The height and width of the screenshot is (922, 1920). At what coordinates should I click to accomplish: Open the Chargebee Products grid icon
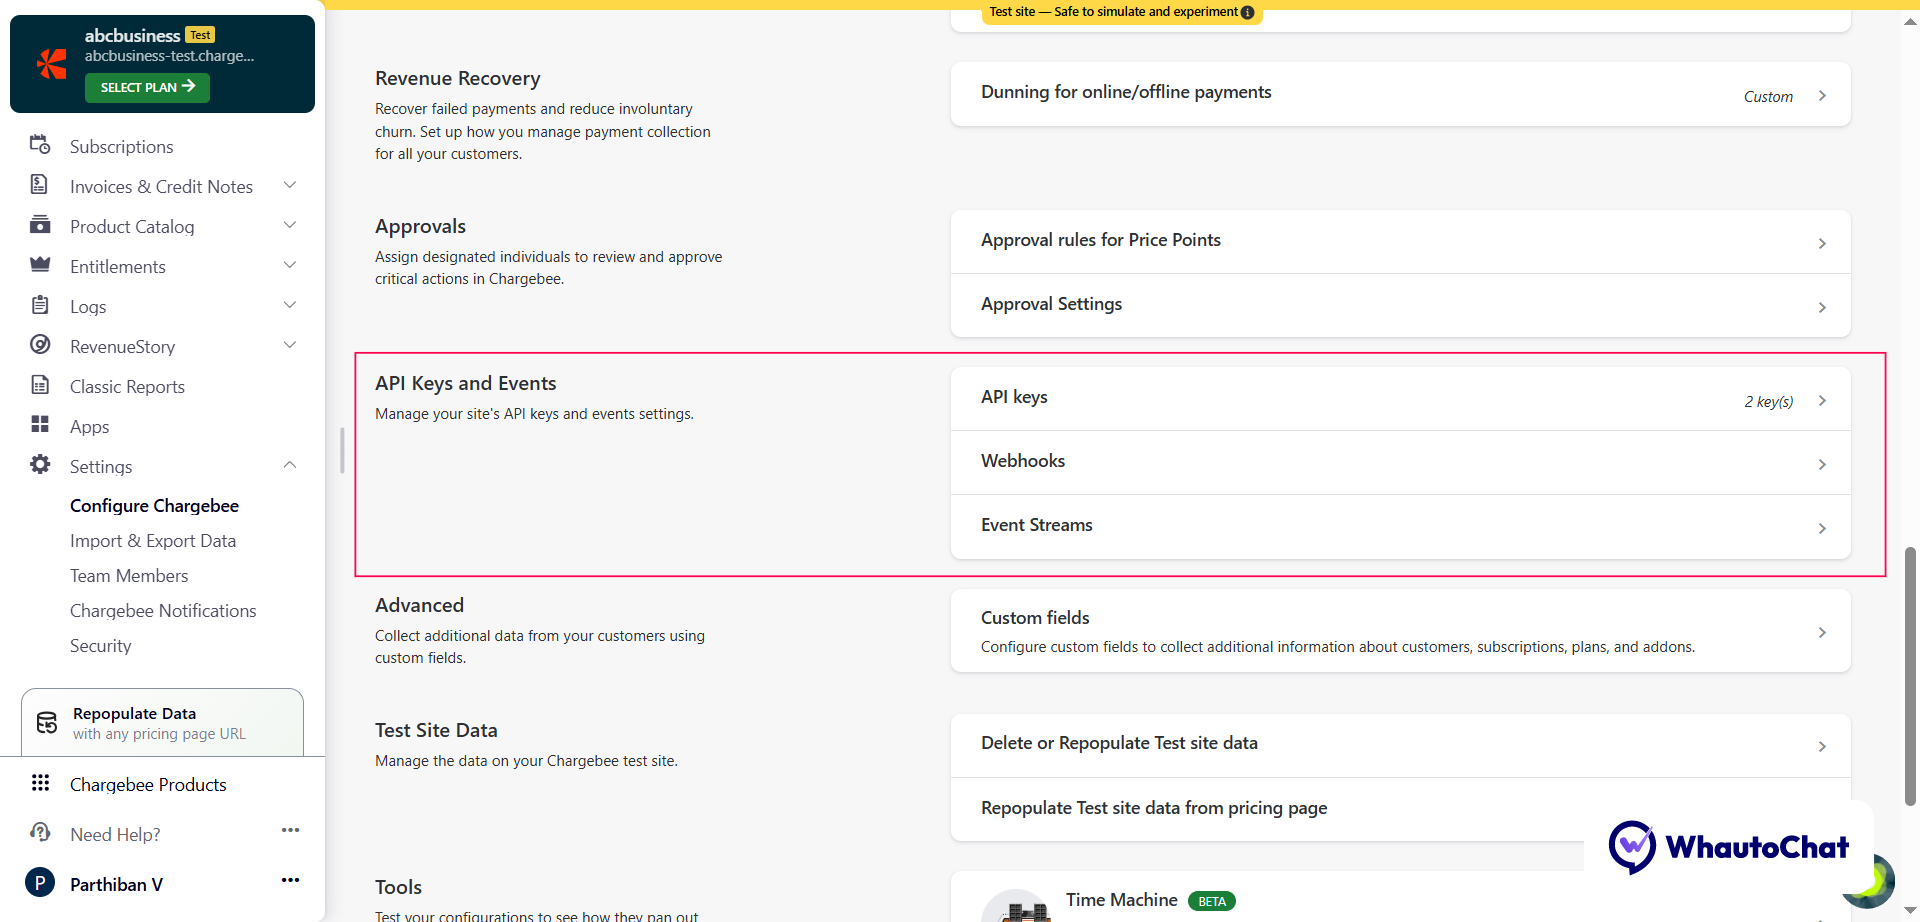click(x=41, y=783)
